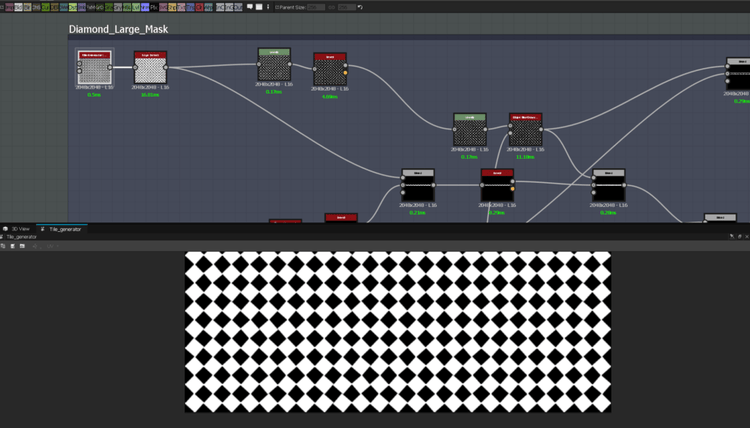Open the Parent Size width dropdown

tap(316, 7)
